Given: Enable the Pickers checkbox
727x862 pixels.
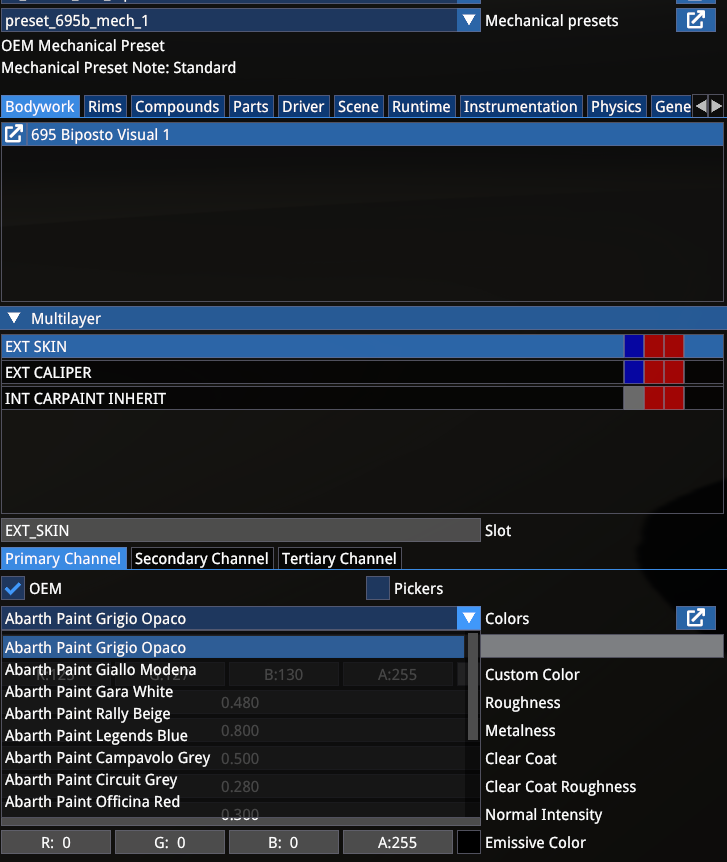Looking at the screenshot, I should [x=378, y=588].
